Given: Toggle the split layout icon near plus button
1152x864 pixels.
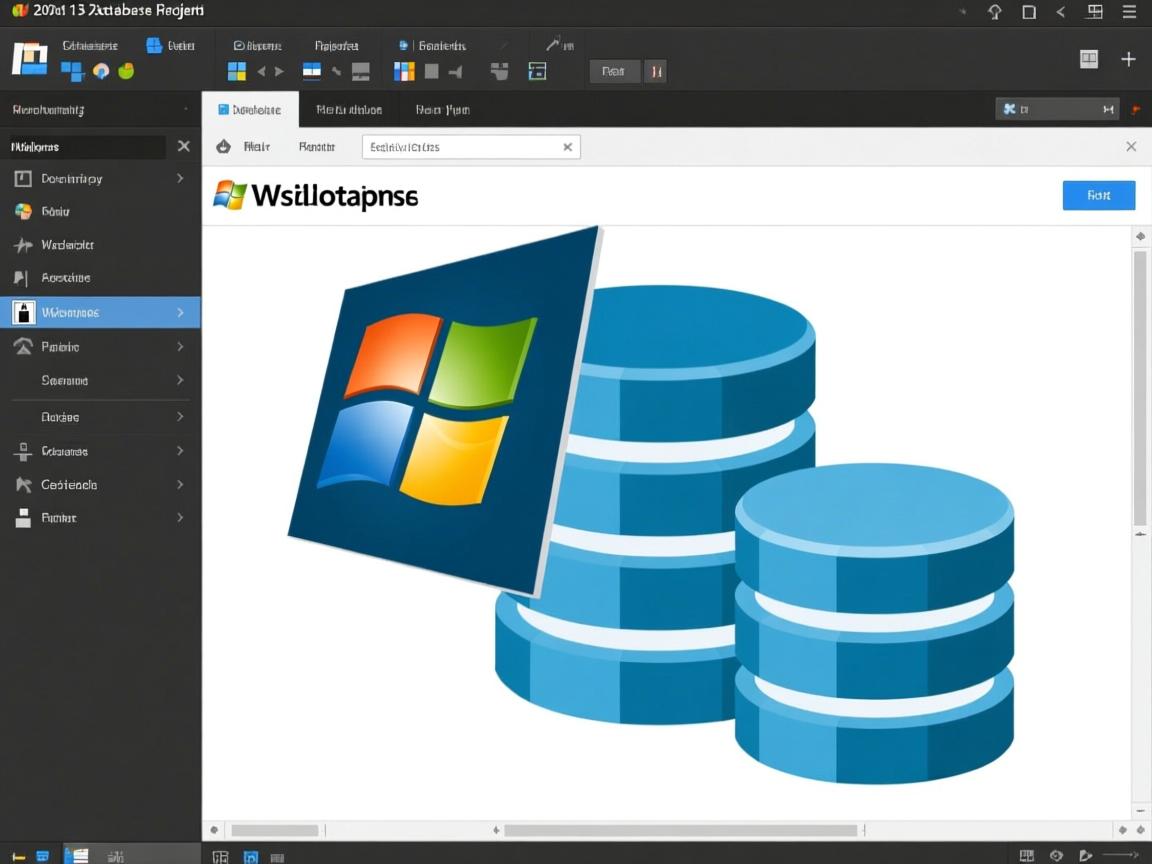Looking at the screenshot, I should (1089, 59).
